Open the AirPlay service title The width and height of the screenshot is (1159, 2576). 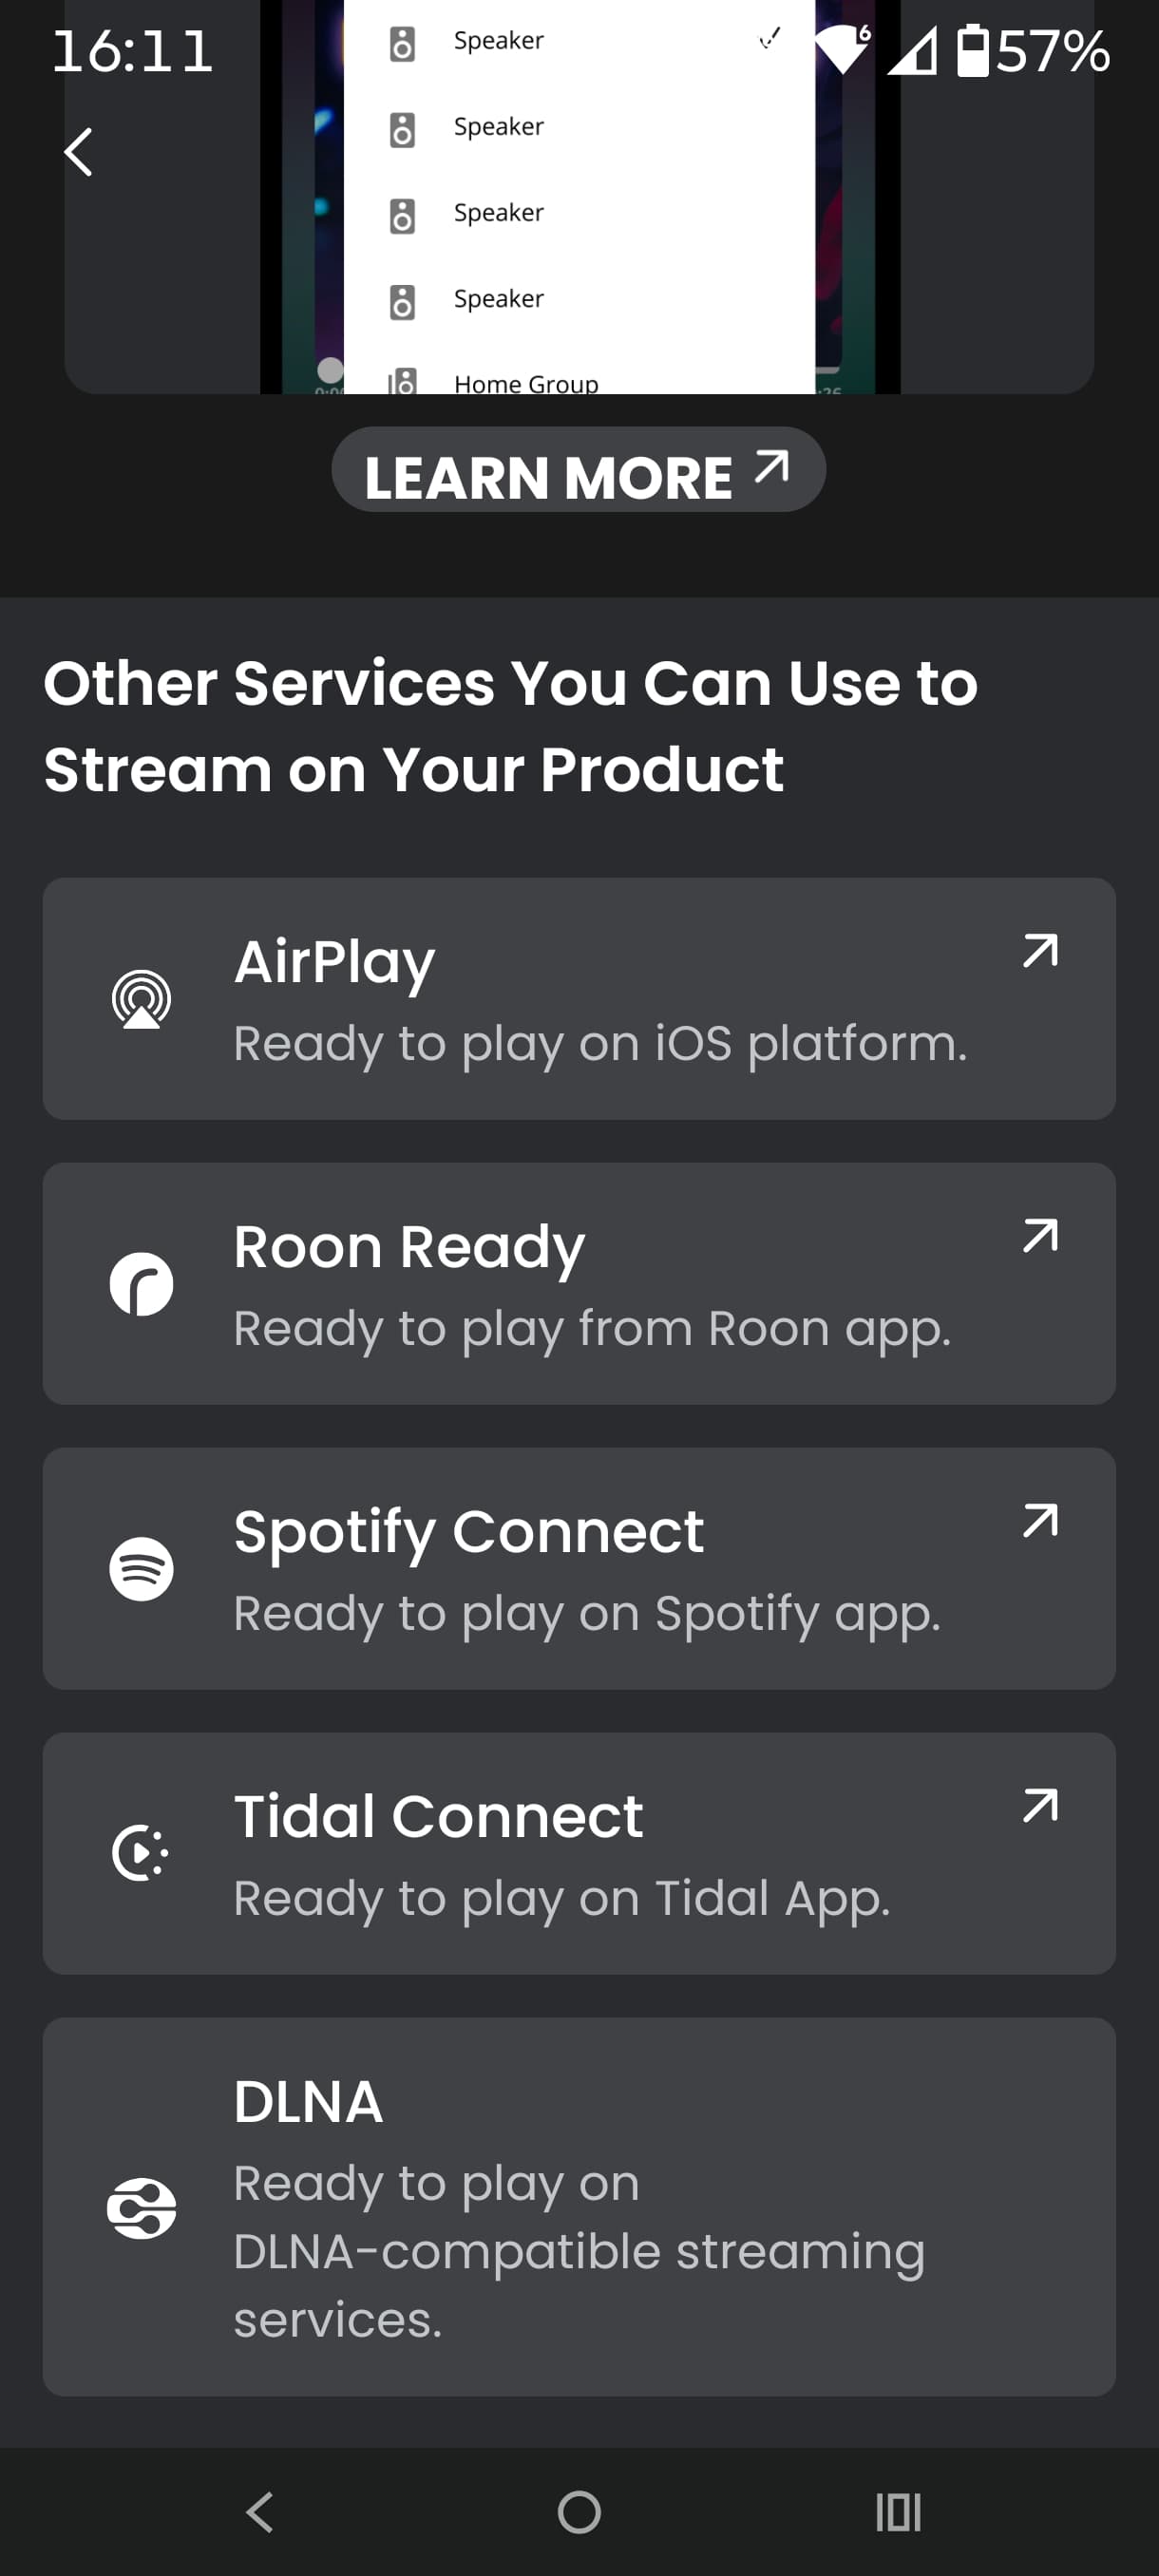pos(334,962)
